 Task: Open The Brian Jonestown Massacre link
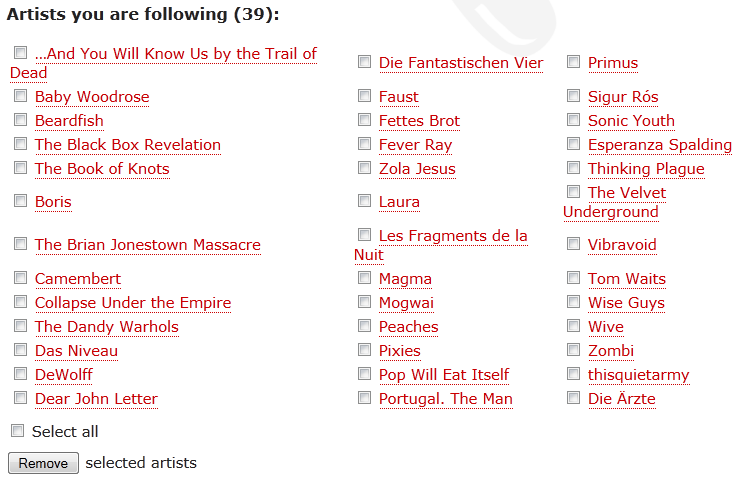(147, 245)
